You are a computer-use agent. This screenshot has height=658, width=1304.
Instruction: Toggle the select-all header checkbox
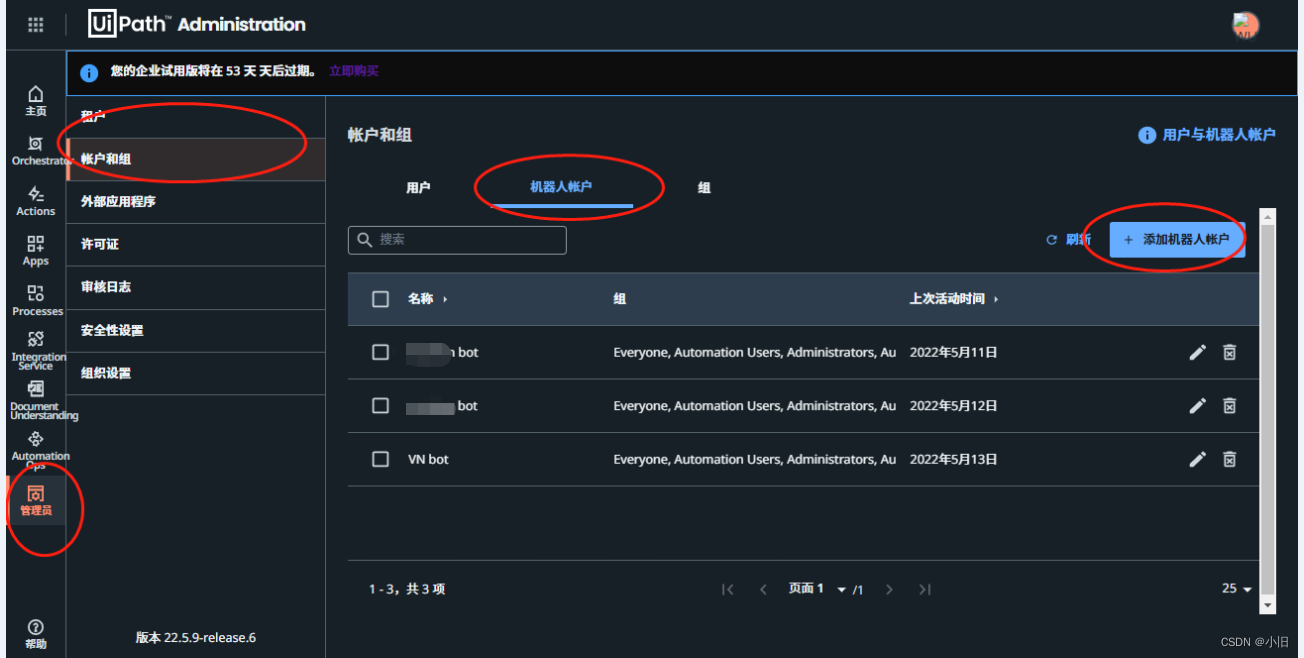pos(380,299)
